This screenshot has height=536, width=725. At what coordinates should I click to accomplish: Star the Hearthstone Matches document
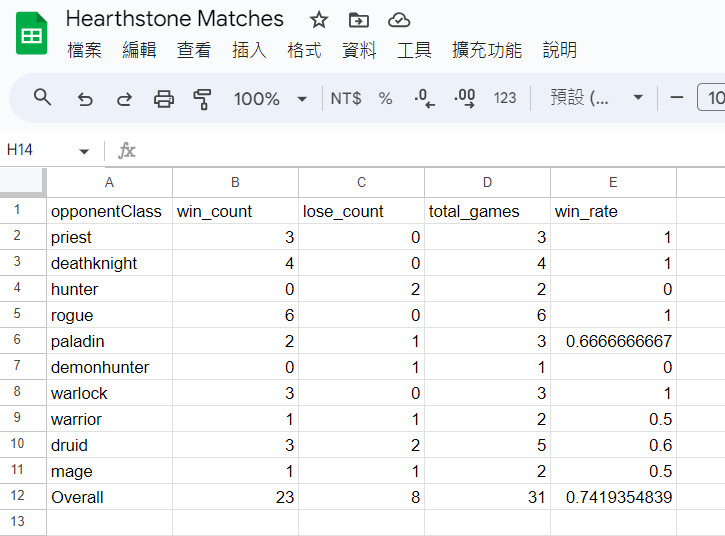[x=319, y=20]
